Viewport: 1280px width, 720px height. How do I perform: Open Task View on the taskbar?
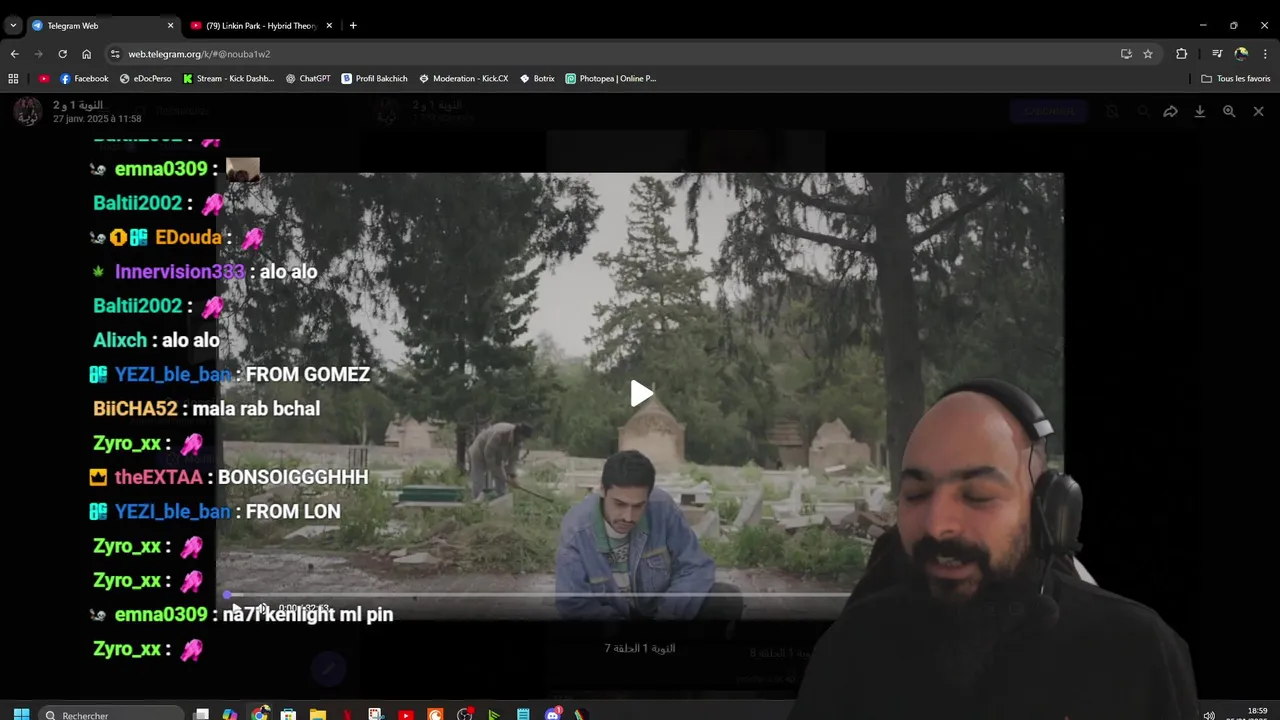201,714
